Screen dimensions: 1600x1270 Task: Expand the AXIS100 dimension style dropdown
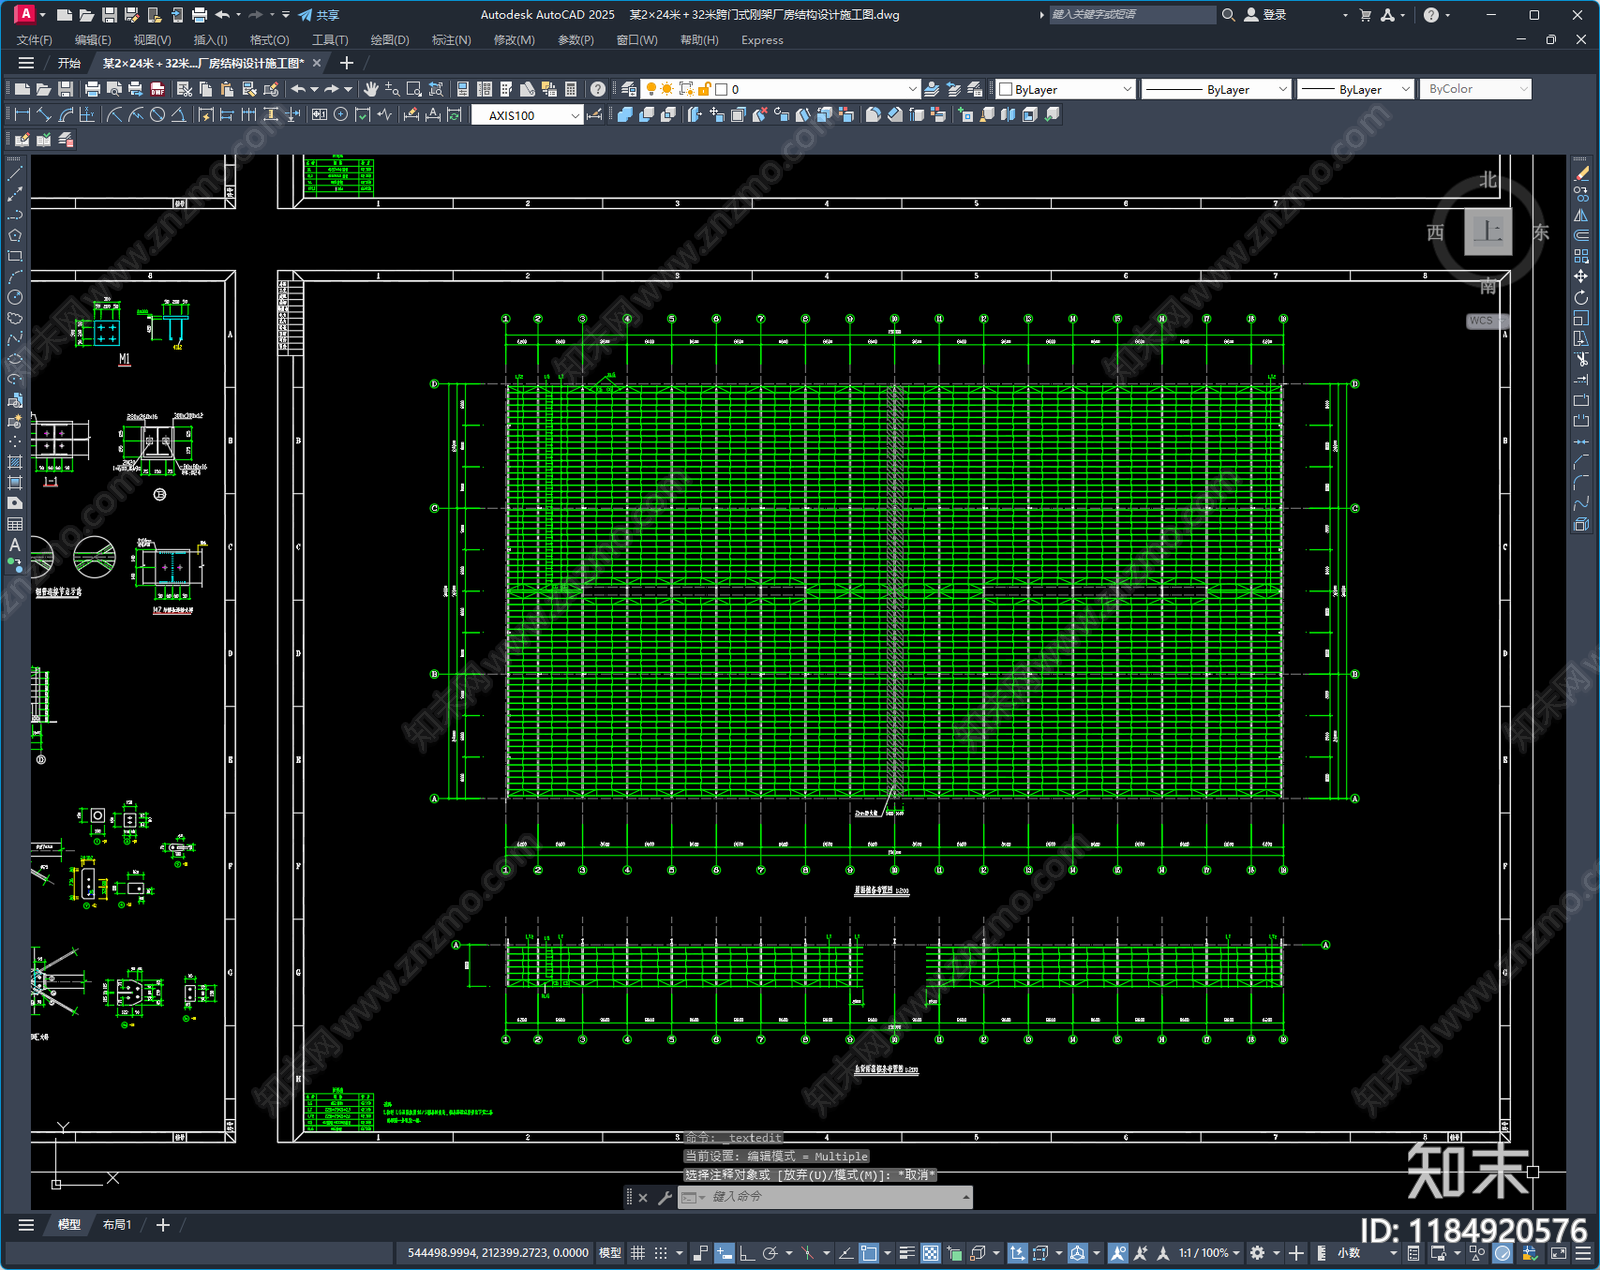click(x=527, y=115)
